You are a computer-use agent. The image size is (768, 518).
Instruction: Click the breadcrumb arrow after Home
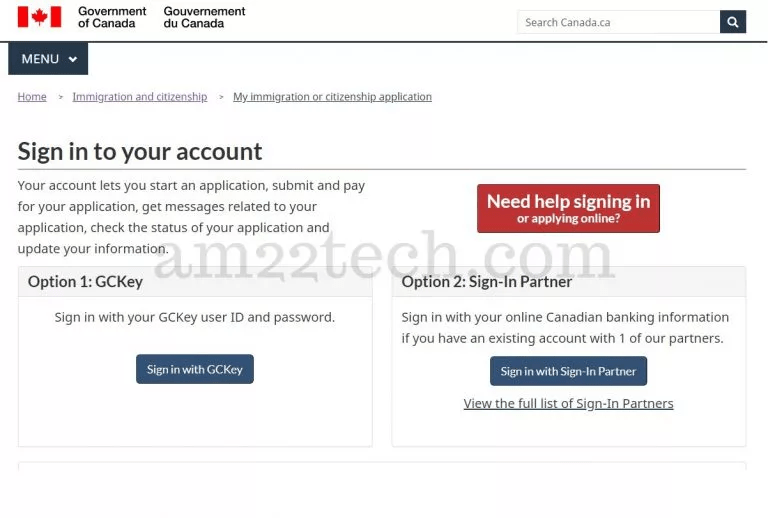61,97
